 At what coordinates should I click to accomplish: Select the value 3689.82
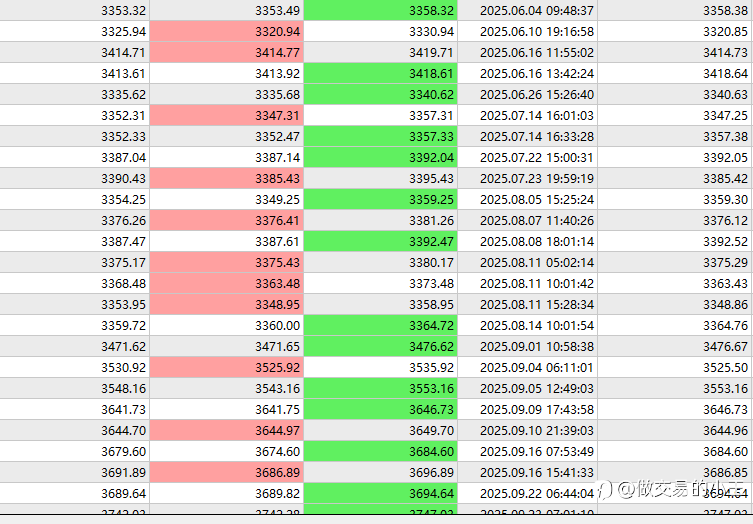pyautogui.click(x=278, y=493)
